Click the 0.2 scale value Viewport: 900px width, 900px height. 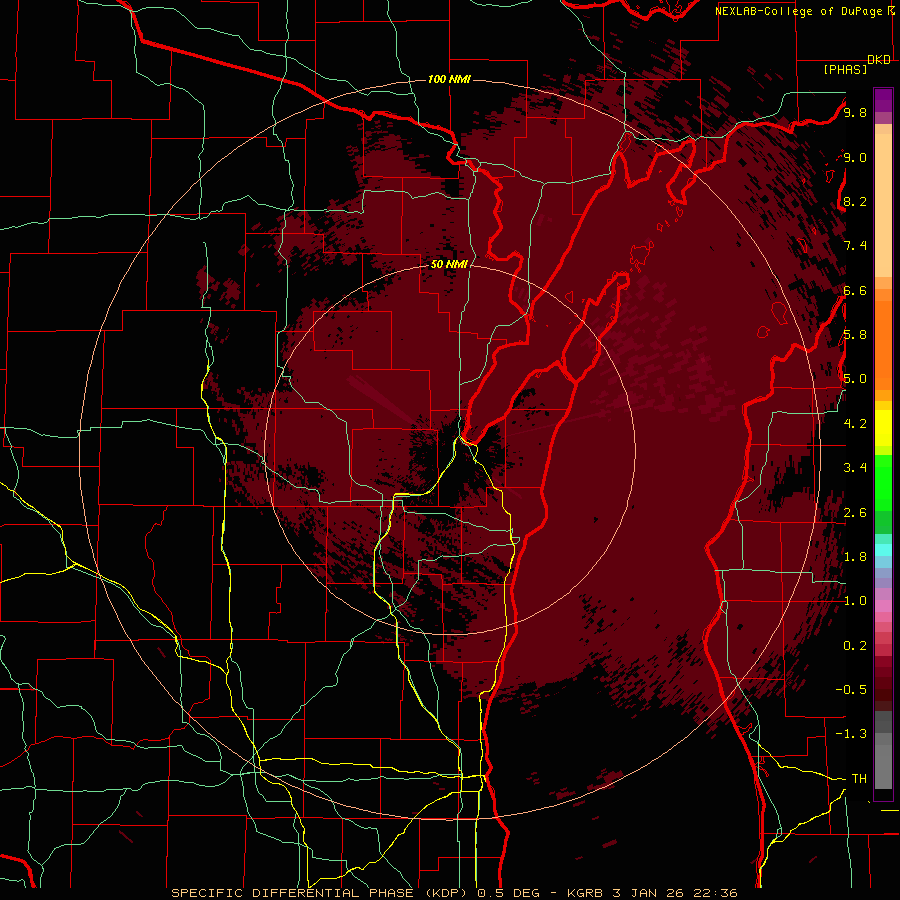855,646
